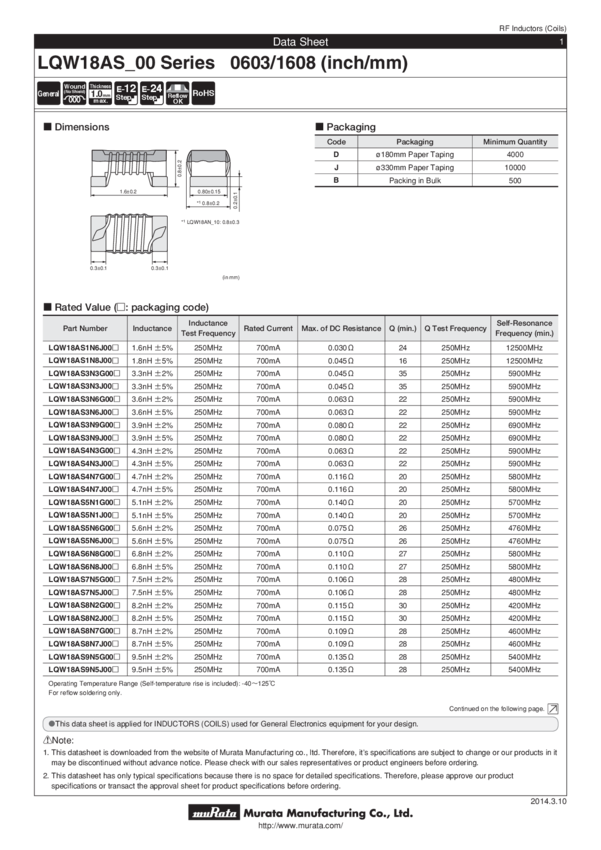
Task: Click the For reflow soldering only note
Action: point(85,693)
